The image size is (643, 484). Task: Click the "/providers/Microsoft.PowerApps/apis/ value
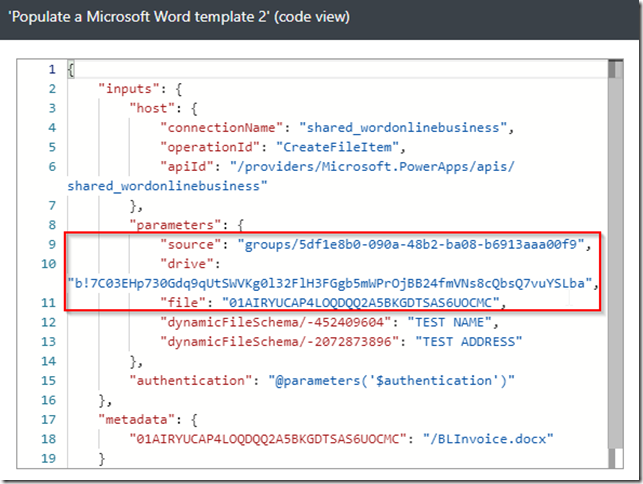[x=372, y=167]
